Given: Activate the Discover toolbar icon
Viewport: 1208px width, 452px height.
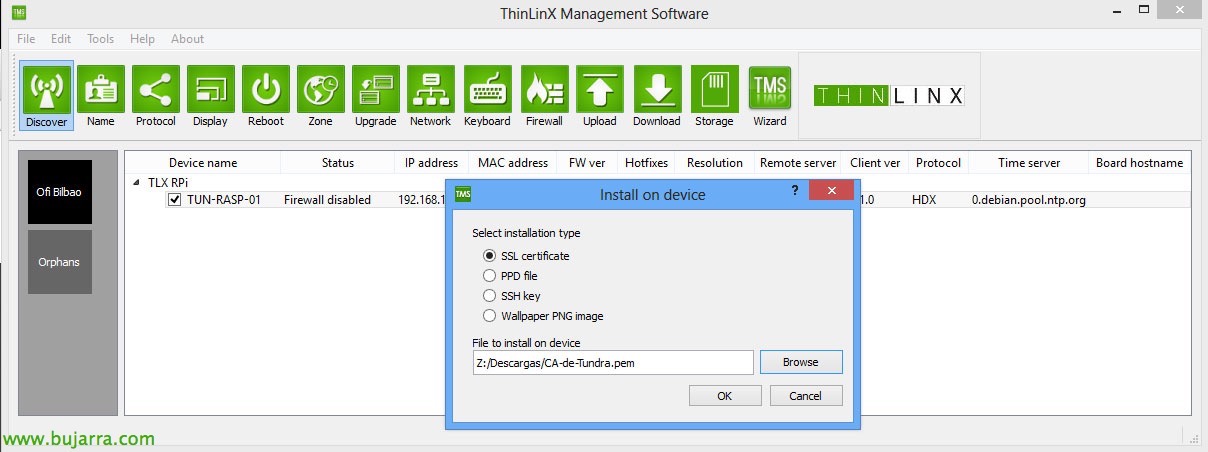Looking at the screenshot, I should pyautogui.click(x=47, y=96).
